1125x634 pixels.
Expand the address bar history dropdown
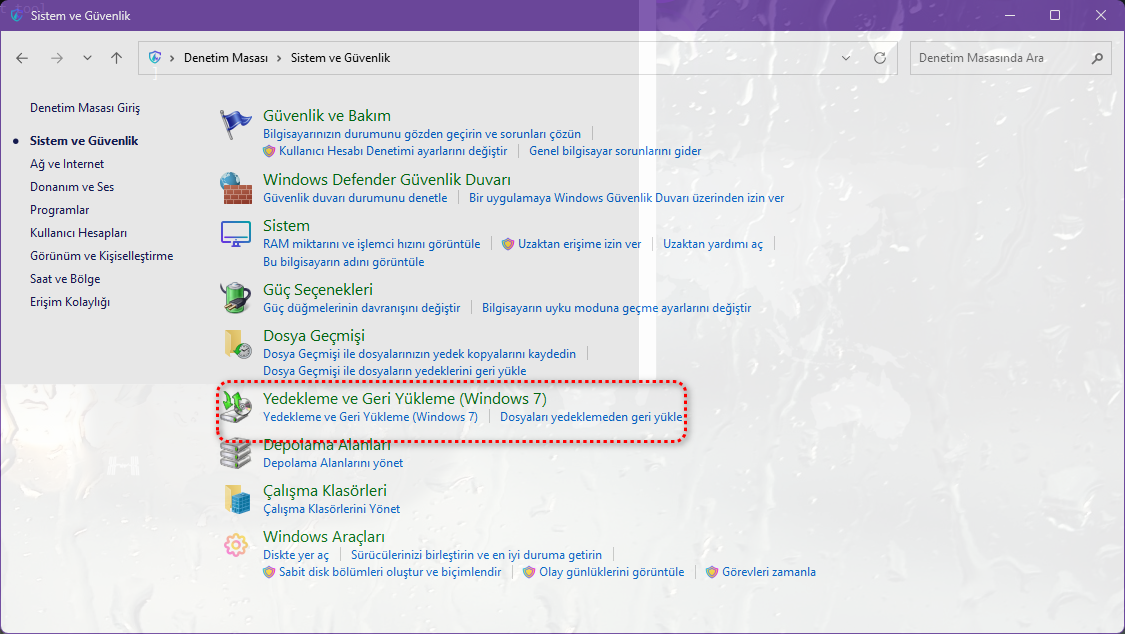846,58
